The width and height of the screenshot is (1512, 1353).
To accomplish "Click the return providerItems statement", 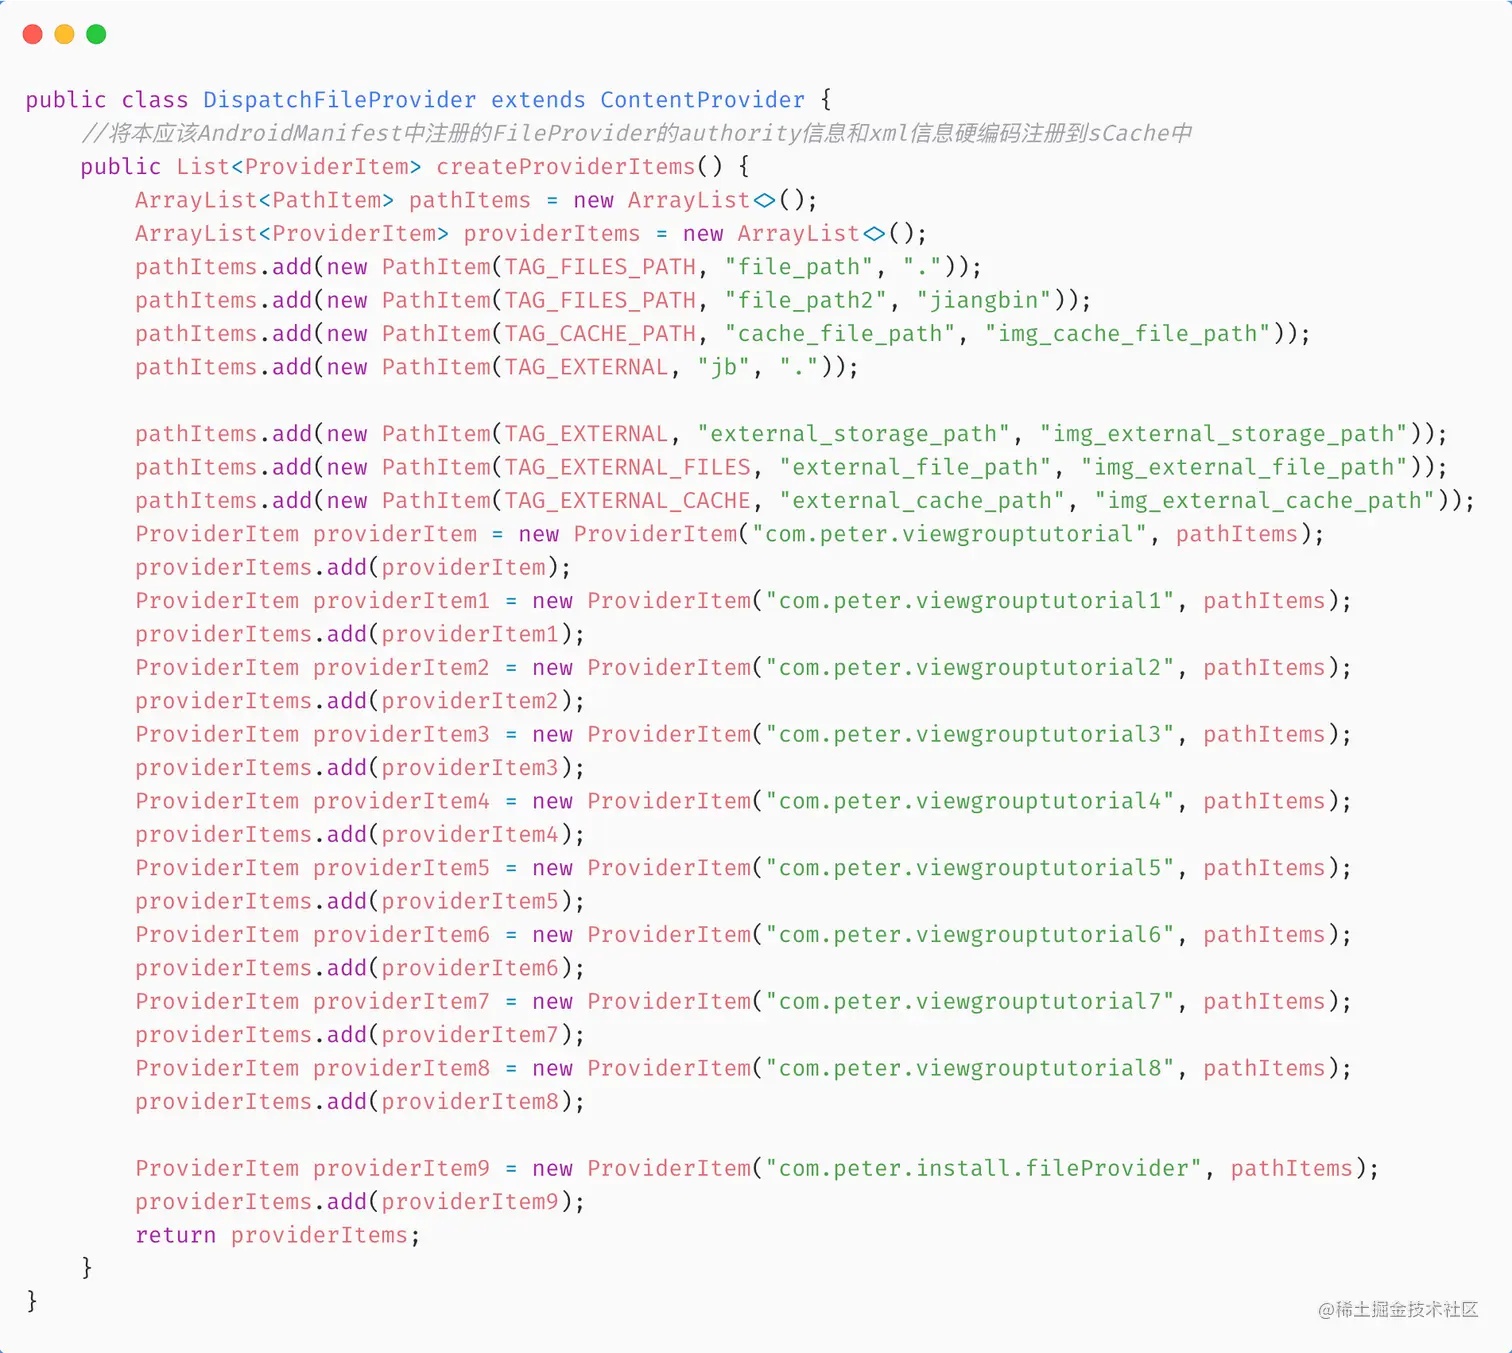I will click(278, 1236).
